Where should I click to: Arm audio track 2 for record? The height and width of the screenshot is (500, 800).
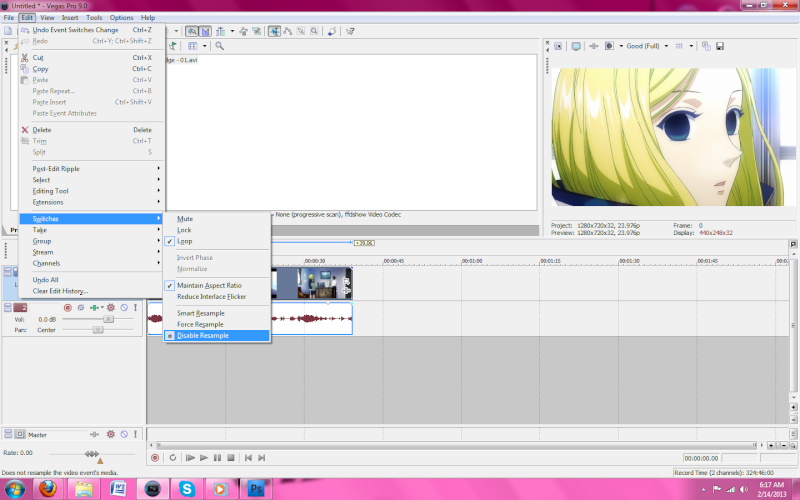coord(67,308)
